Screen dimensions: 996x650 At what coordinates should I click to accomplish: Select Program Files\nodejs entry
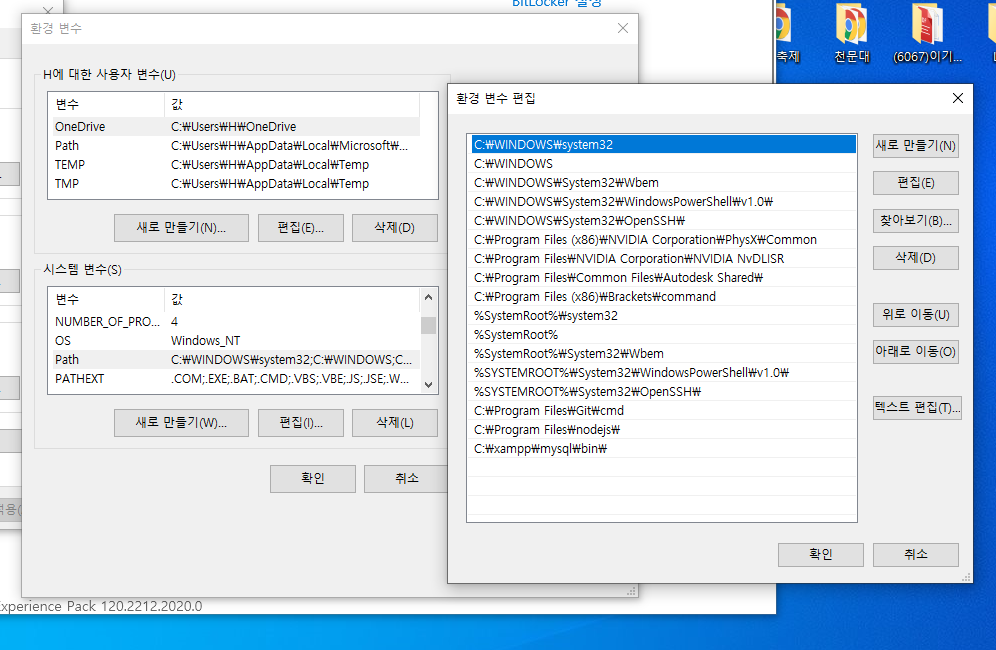[x=663, y=430]
